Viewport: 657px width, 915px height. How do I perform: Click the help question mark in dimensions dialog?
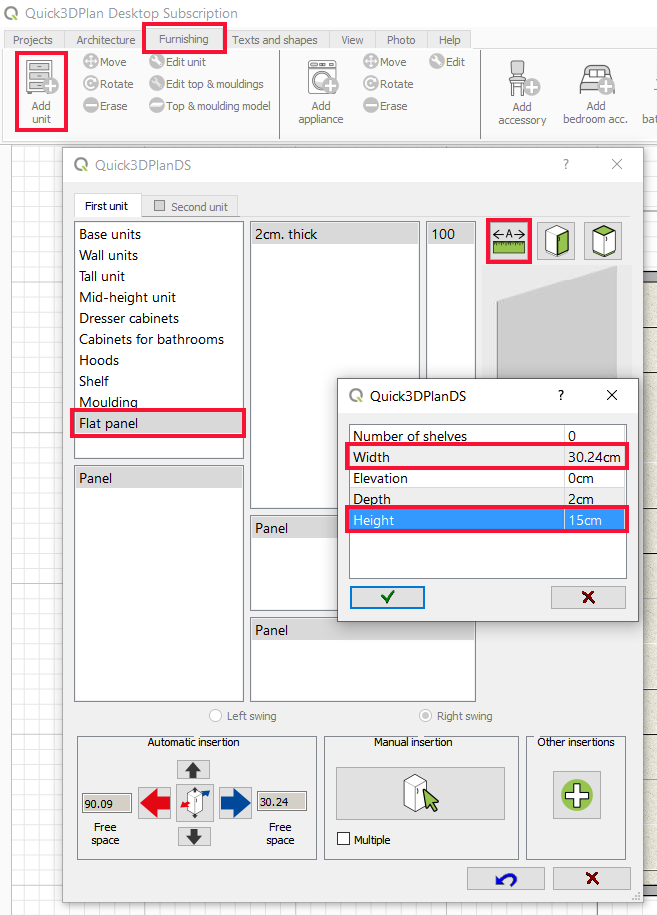(561, 396)
